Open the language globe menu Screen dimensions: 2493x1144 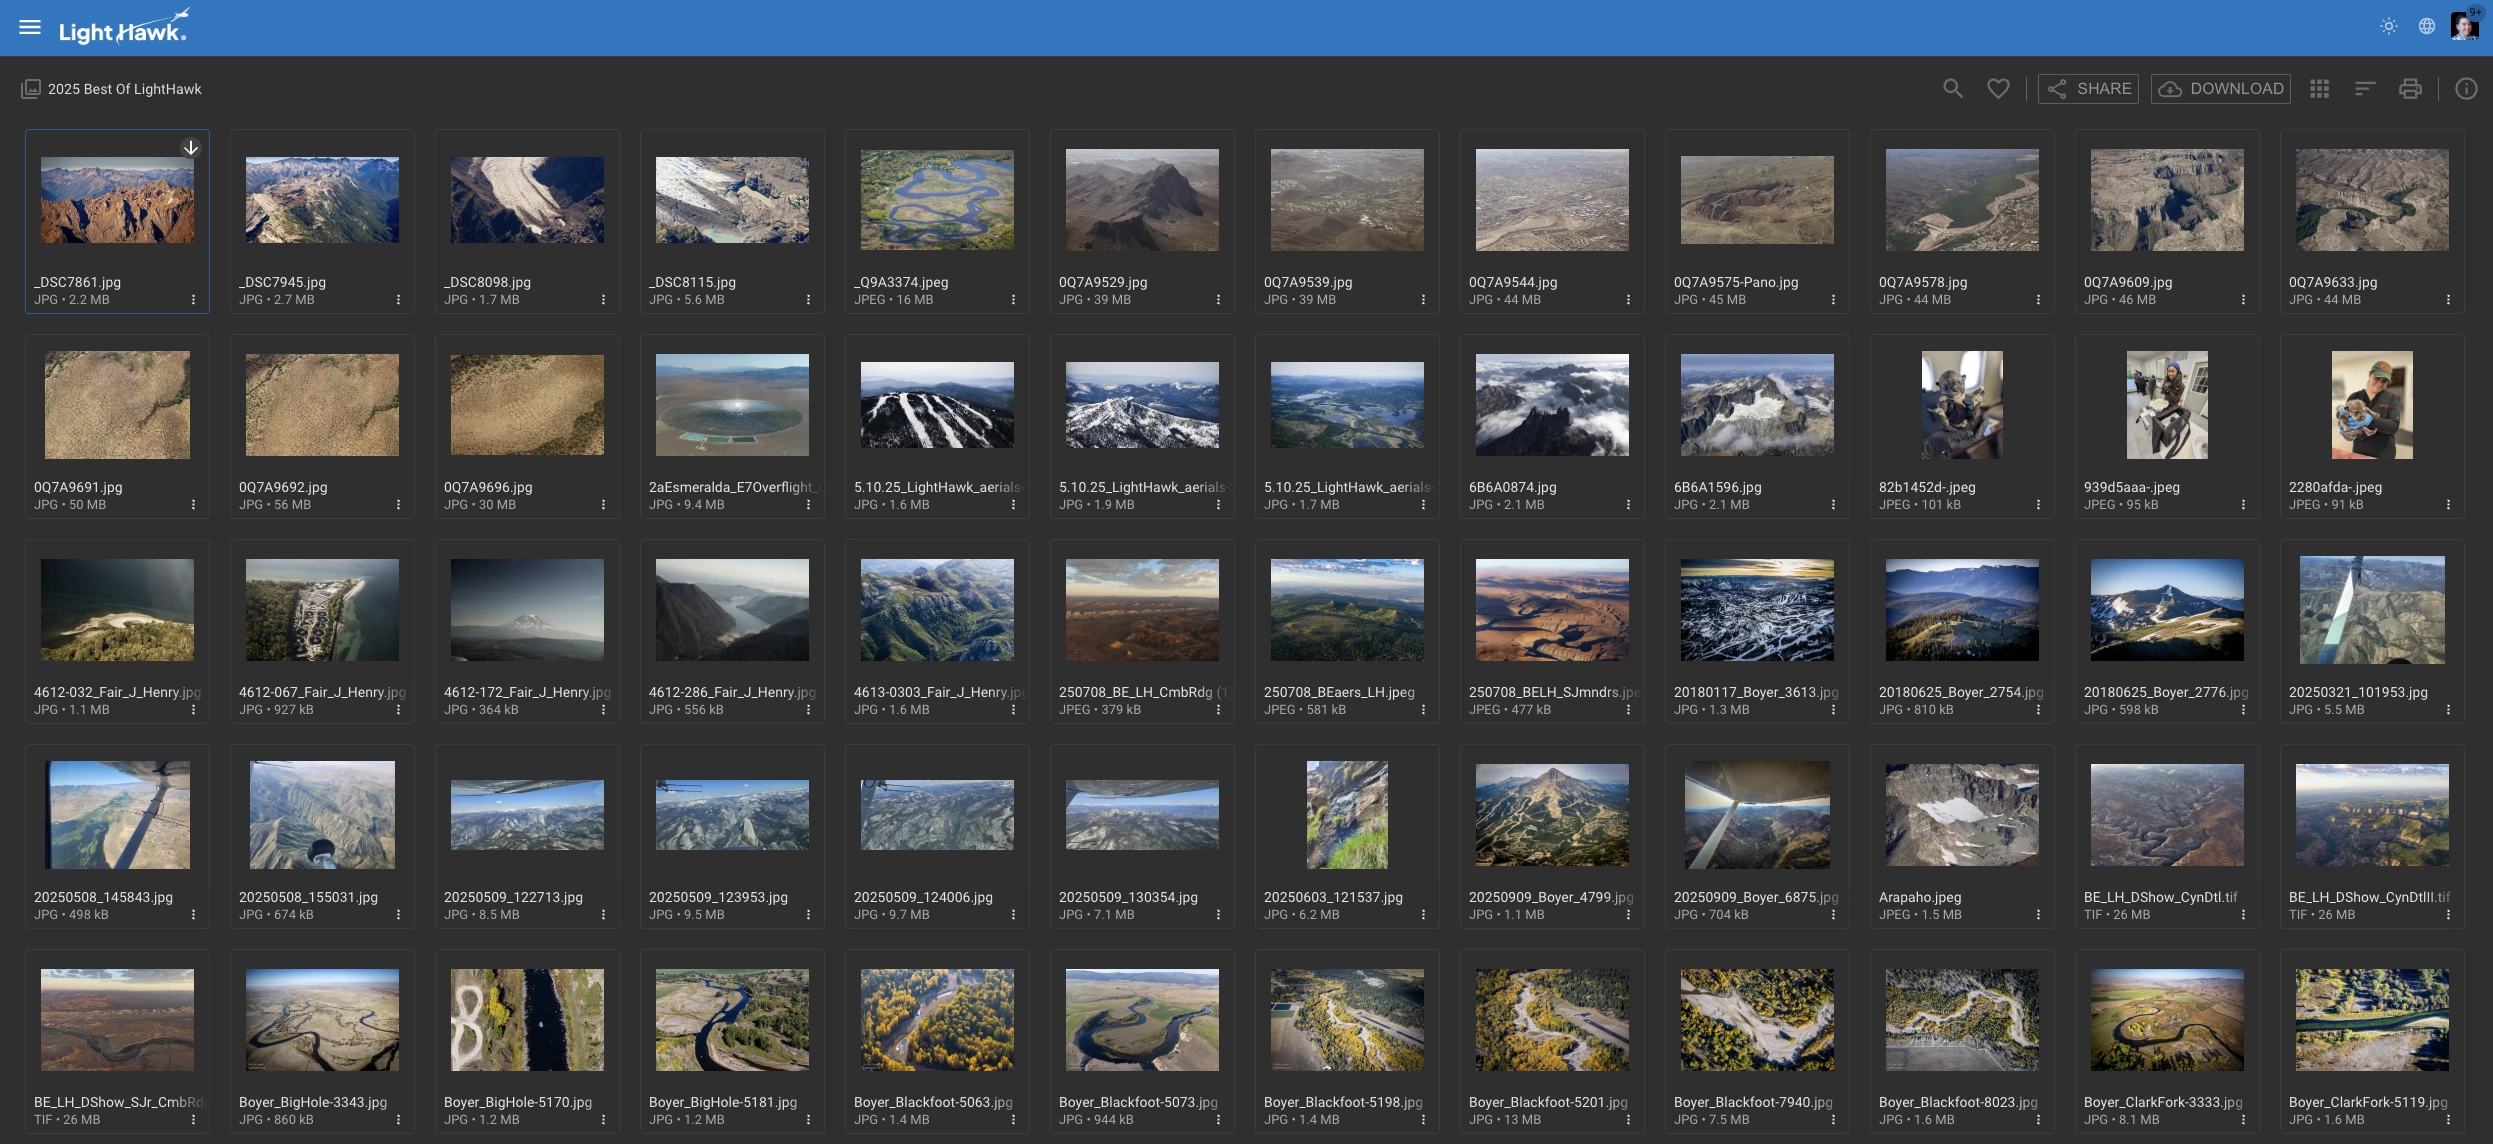pos(2427,27)
